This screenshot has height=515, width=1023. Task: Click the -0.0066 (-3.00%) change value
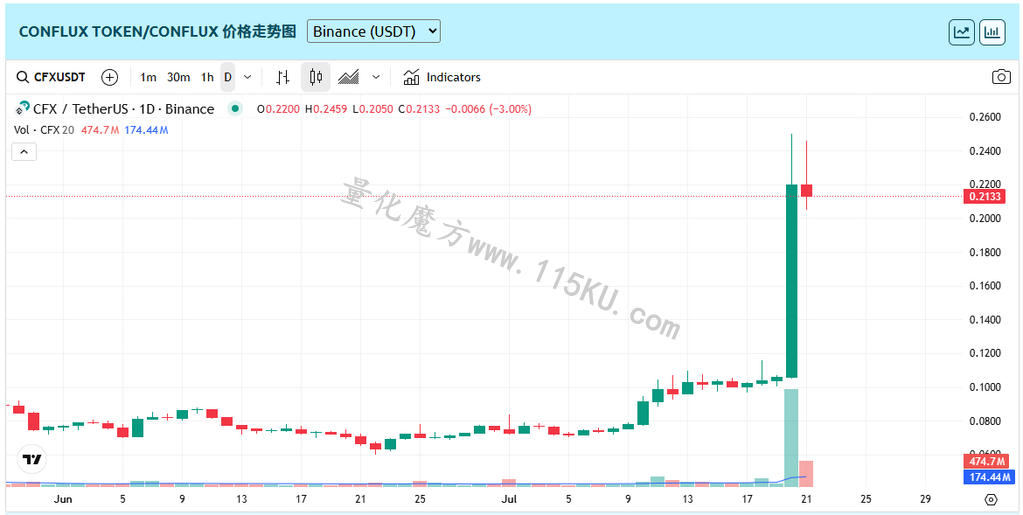coord(488,109)
